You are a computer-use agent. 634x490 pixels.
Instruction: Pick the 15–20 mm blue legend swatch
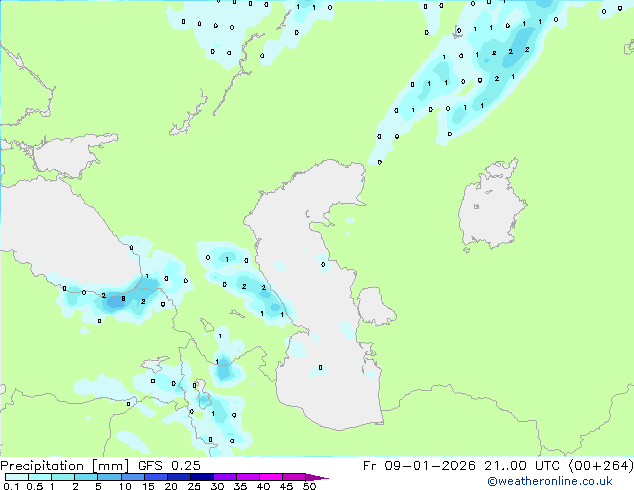pyautogui.click(x=156, y=477)
